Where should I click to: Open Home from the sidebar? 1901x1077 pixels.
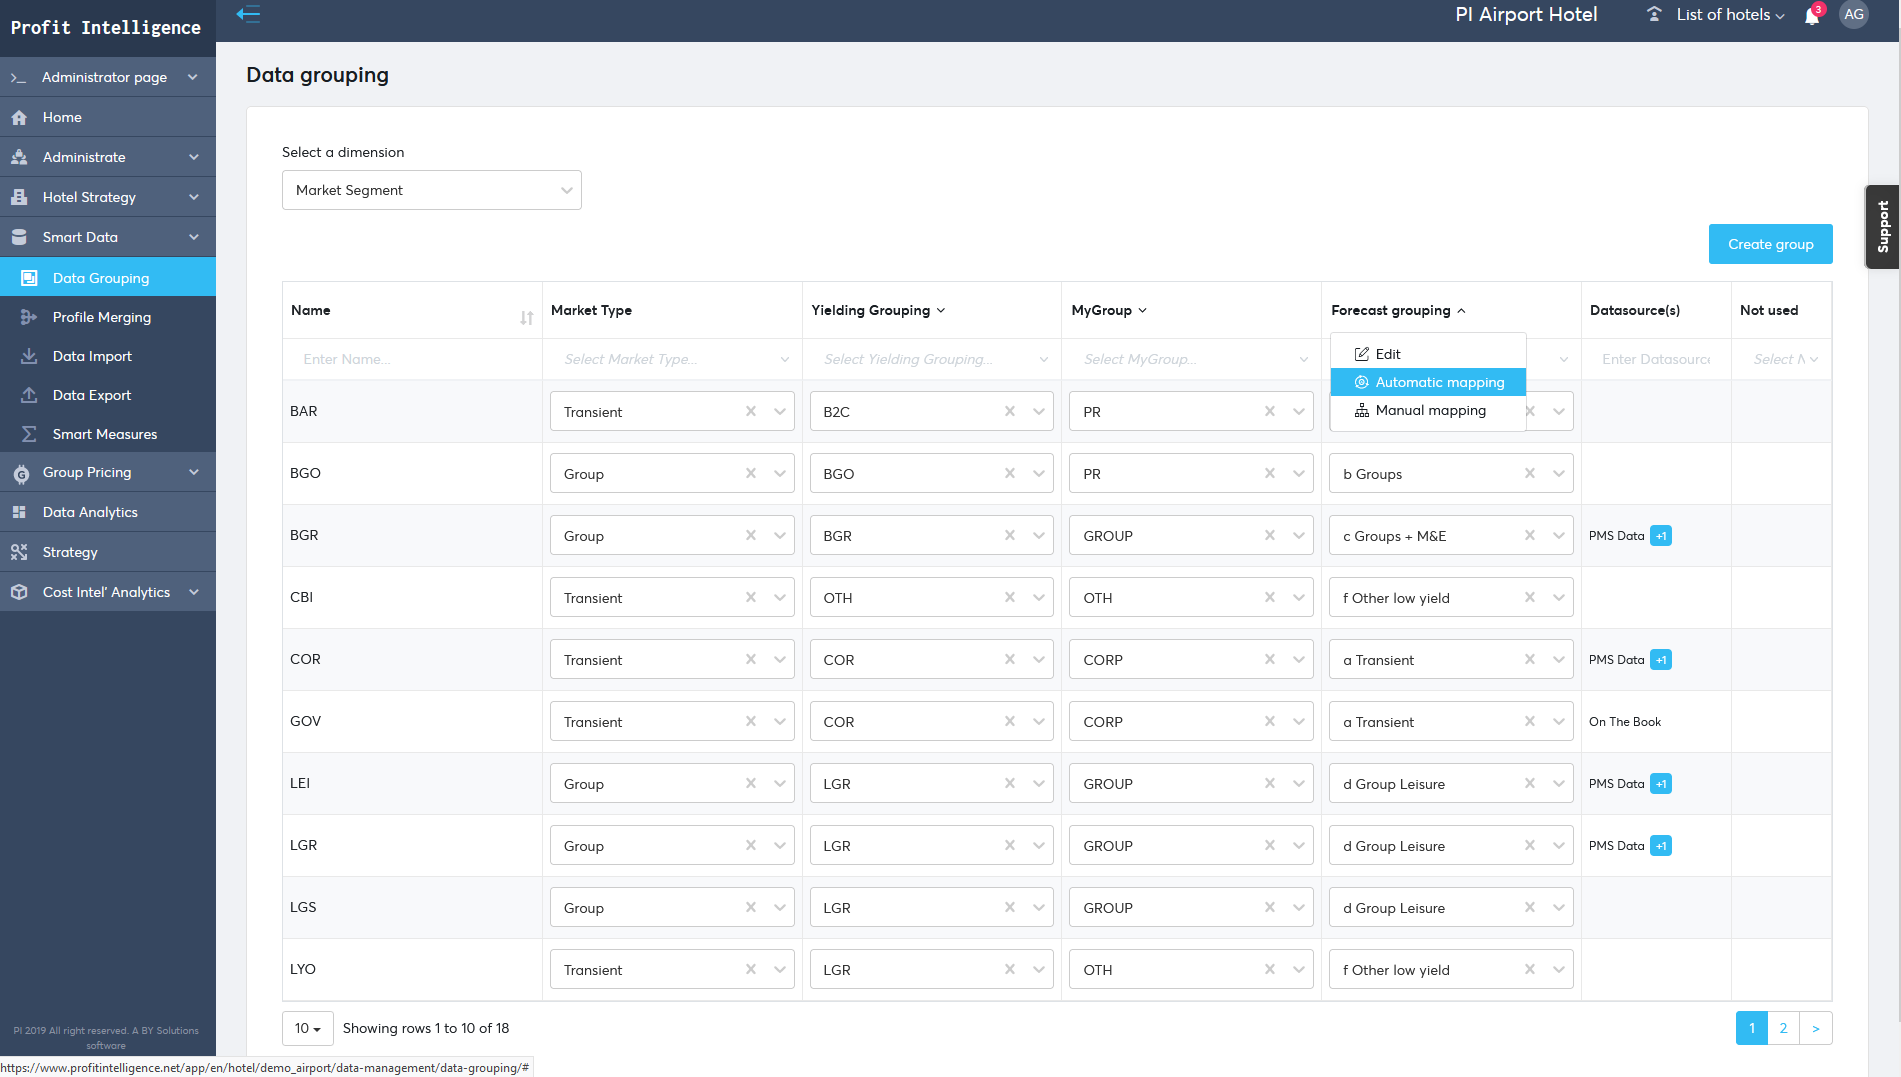point(62,117)
